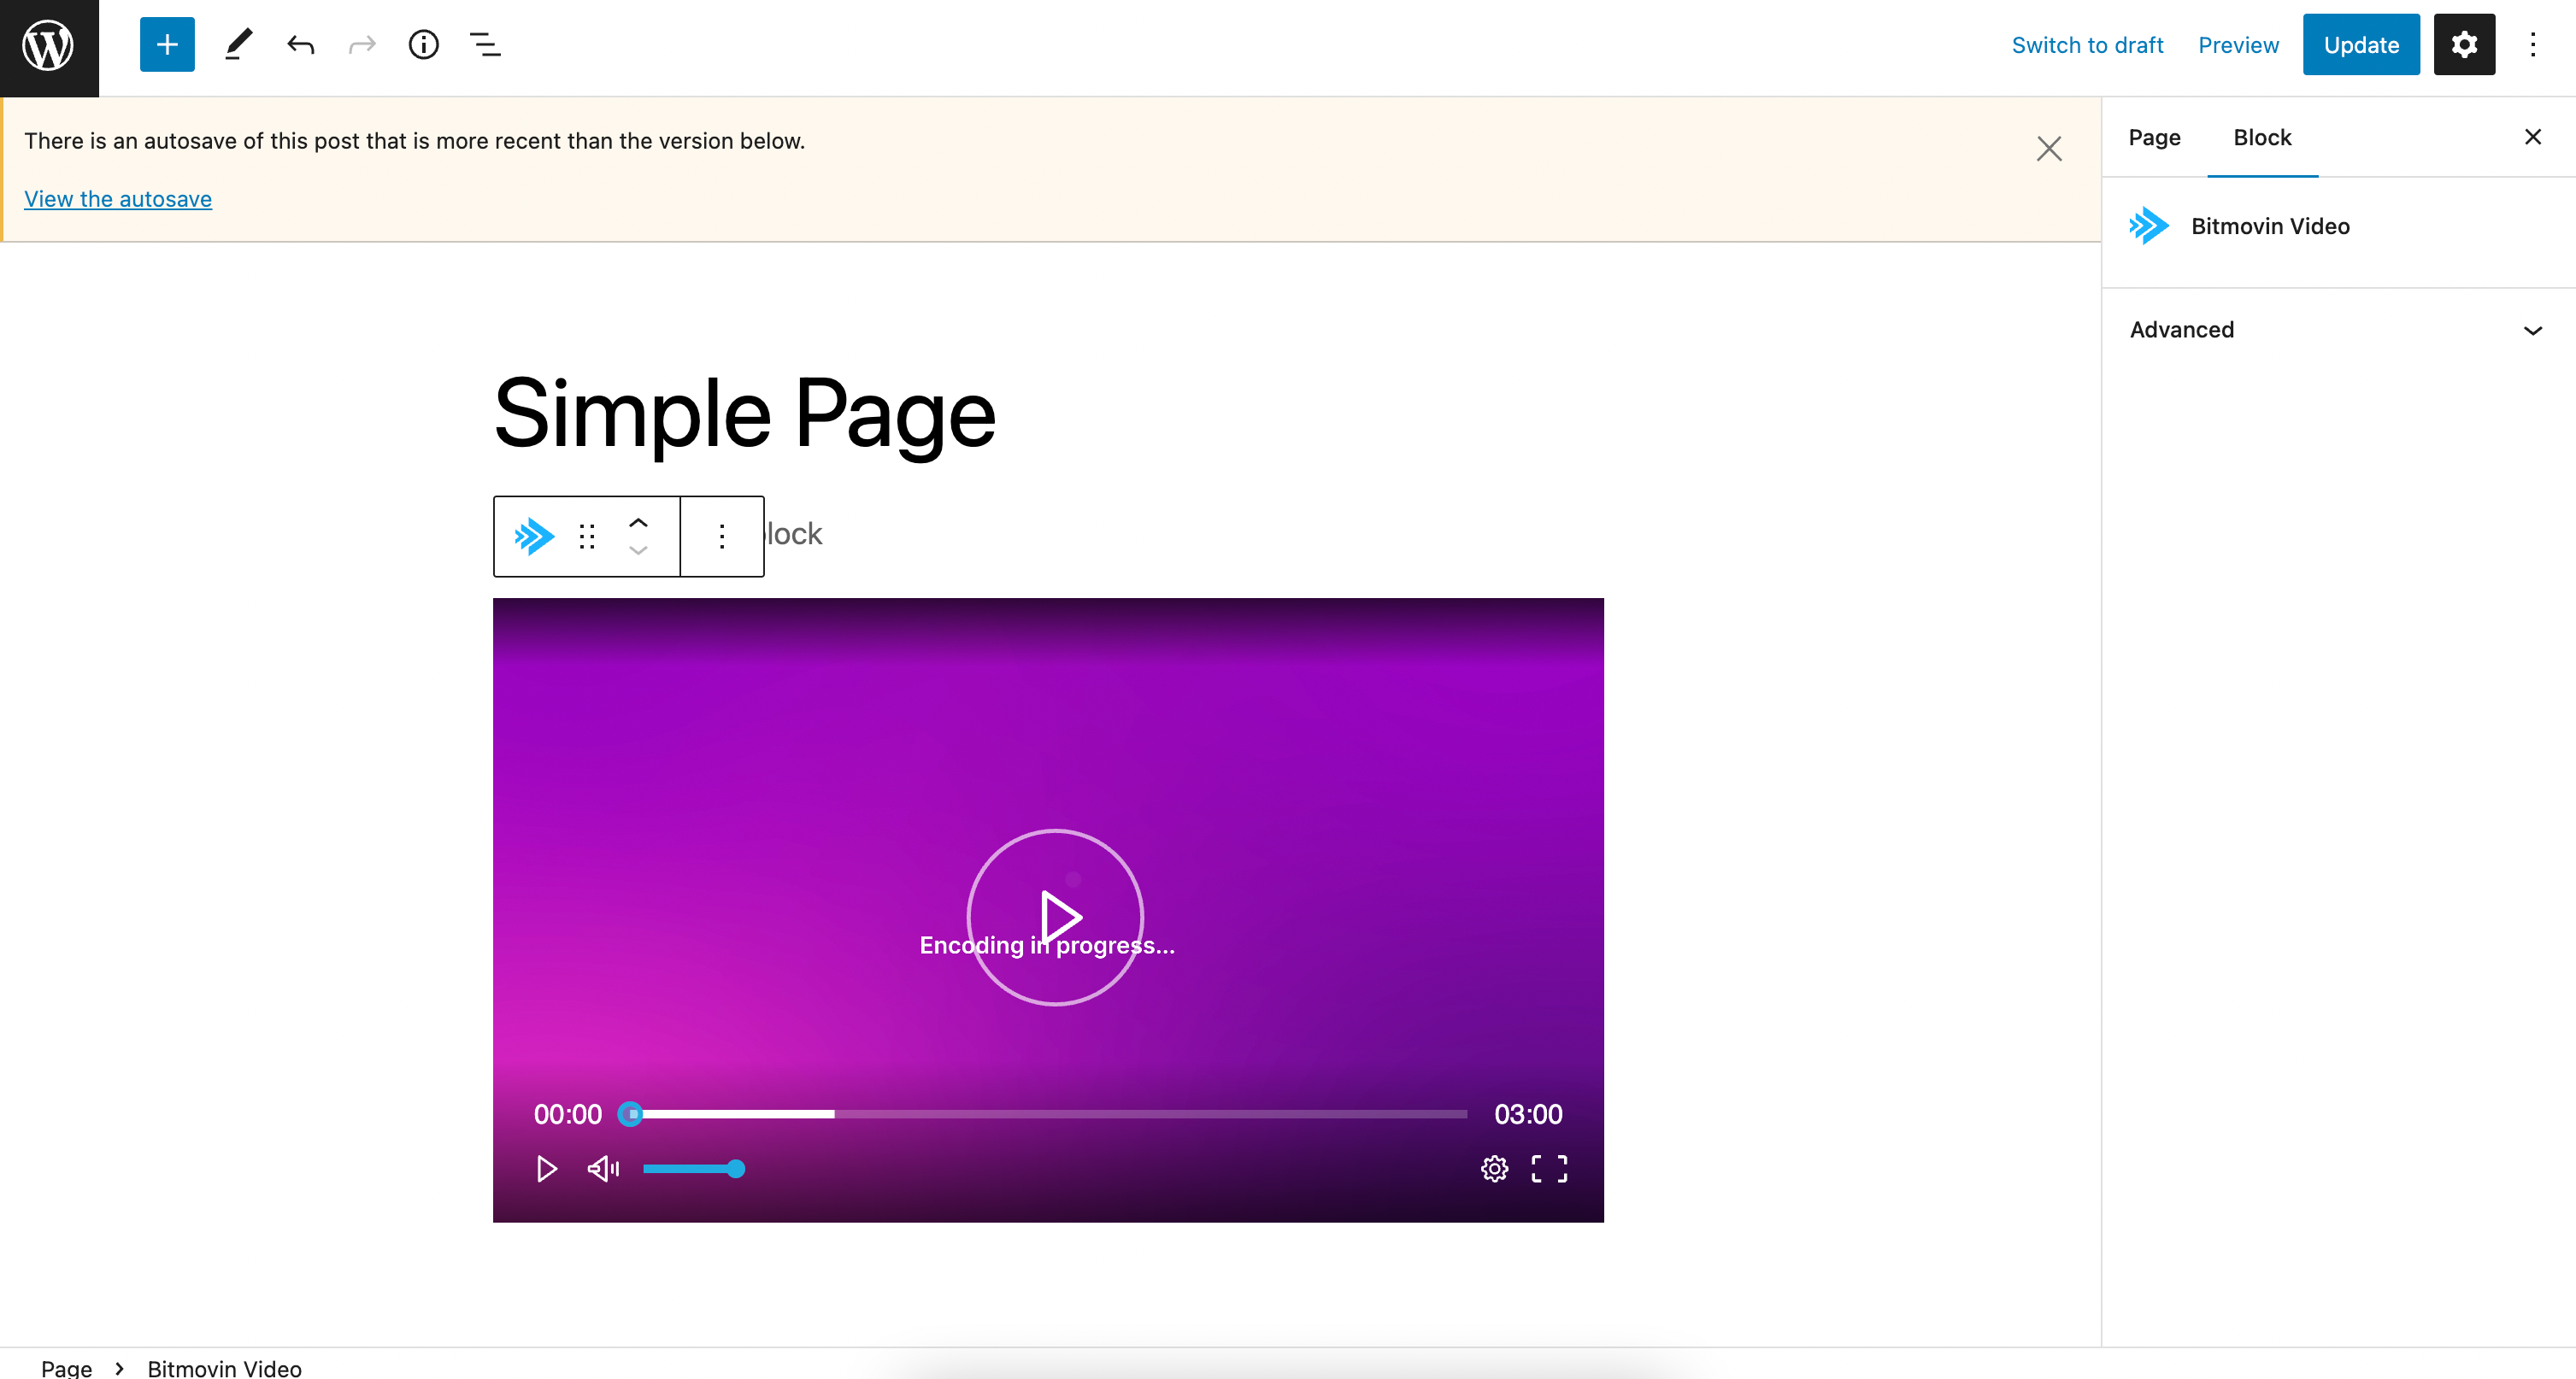Click the video seek bar handle
This screenshot has height=1379, width=2576.
click(x=630, y=1113)
